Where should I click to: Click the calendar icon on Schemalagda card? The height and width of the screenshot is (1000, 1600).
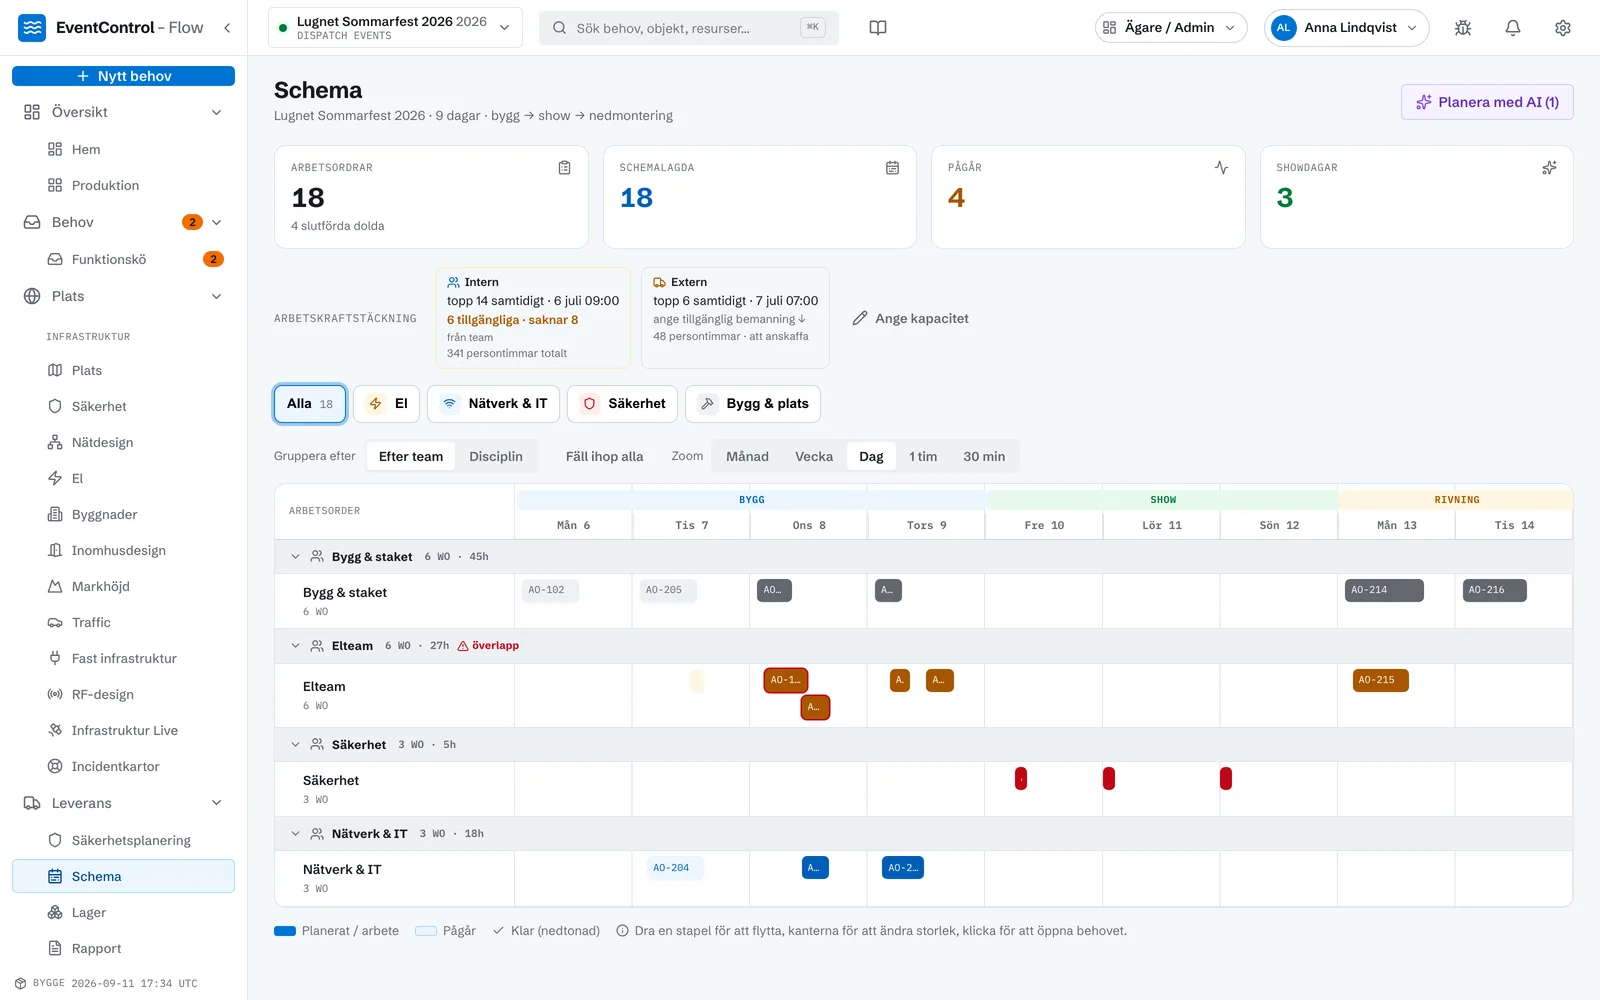coord(892,168)
